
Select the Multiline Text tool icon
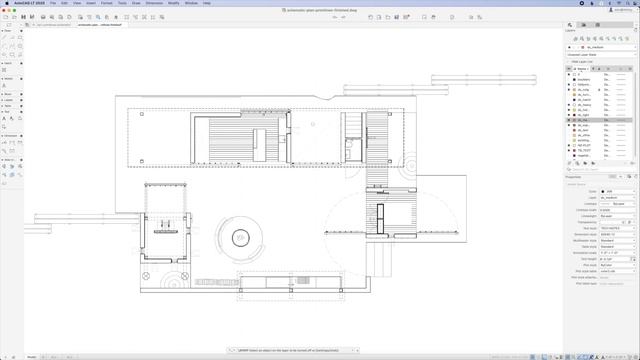click(4, 118)
